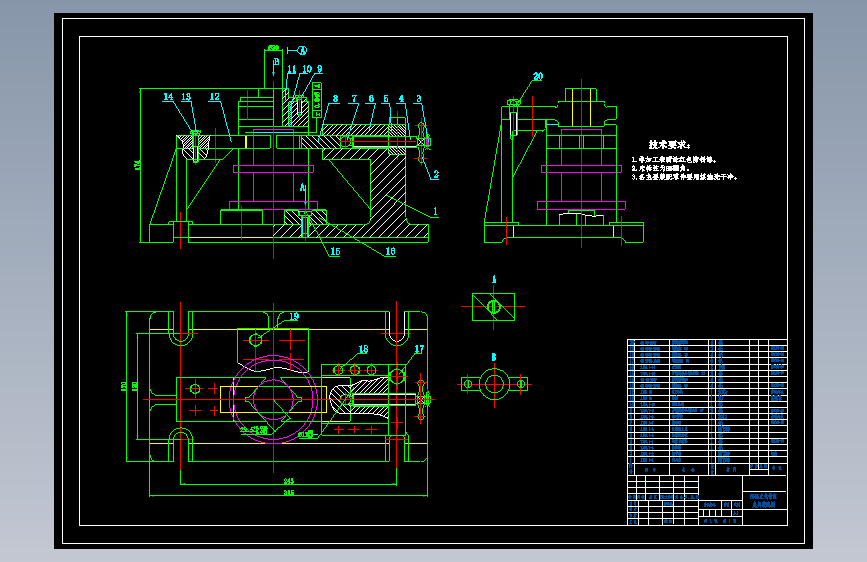The height and width of the screenshot is (562, 867).
Task: Click part number label 14
Action: (x=168, y=97)
